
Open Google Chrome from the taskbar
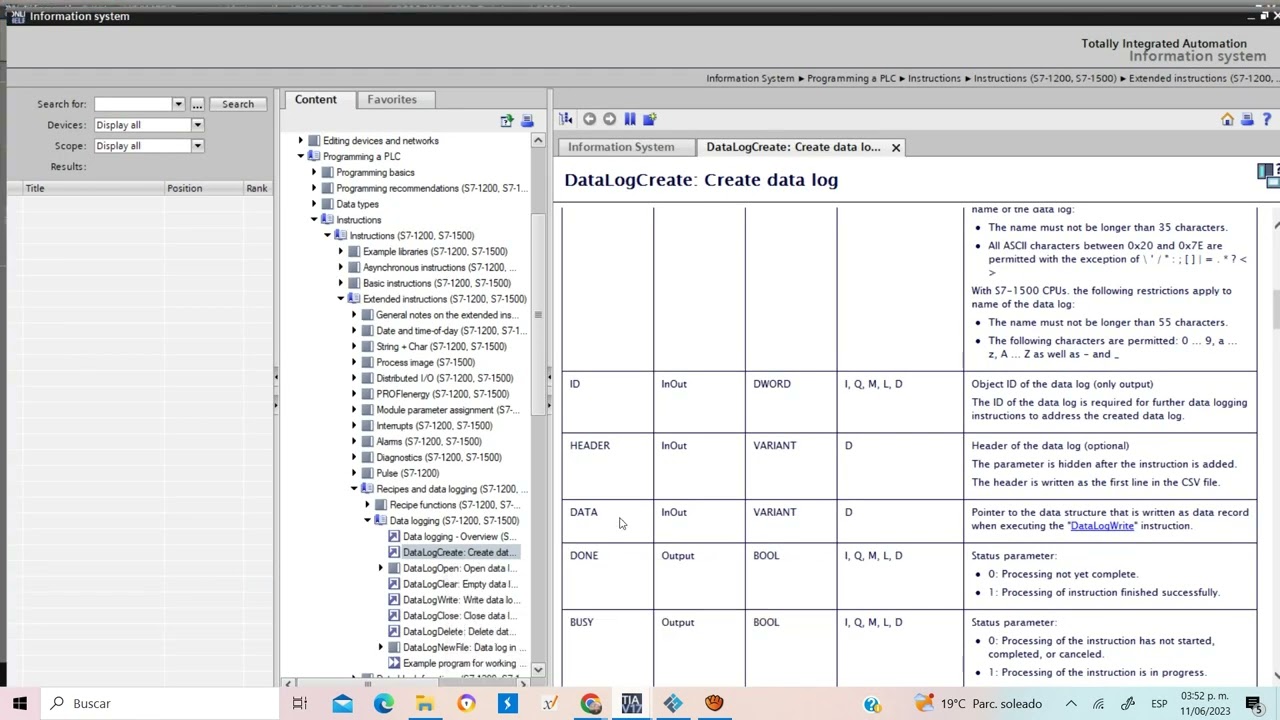tap(590, 703)
